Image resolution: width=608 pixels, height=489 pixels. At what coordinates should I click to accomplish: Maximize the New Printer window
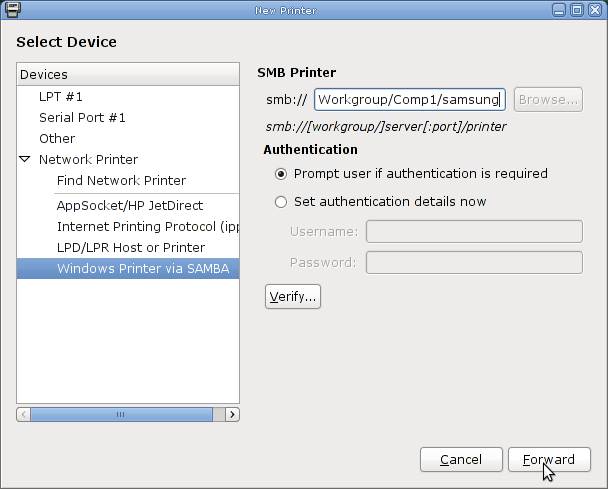click(577, 10)
